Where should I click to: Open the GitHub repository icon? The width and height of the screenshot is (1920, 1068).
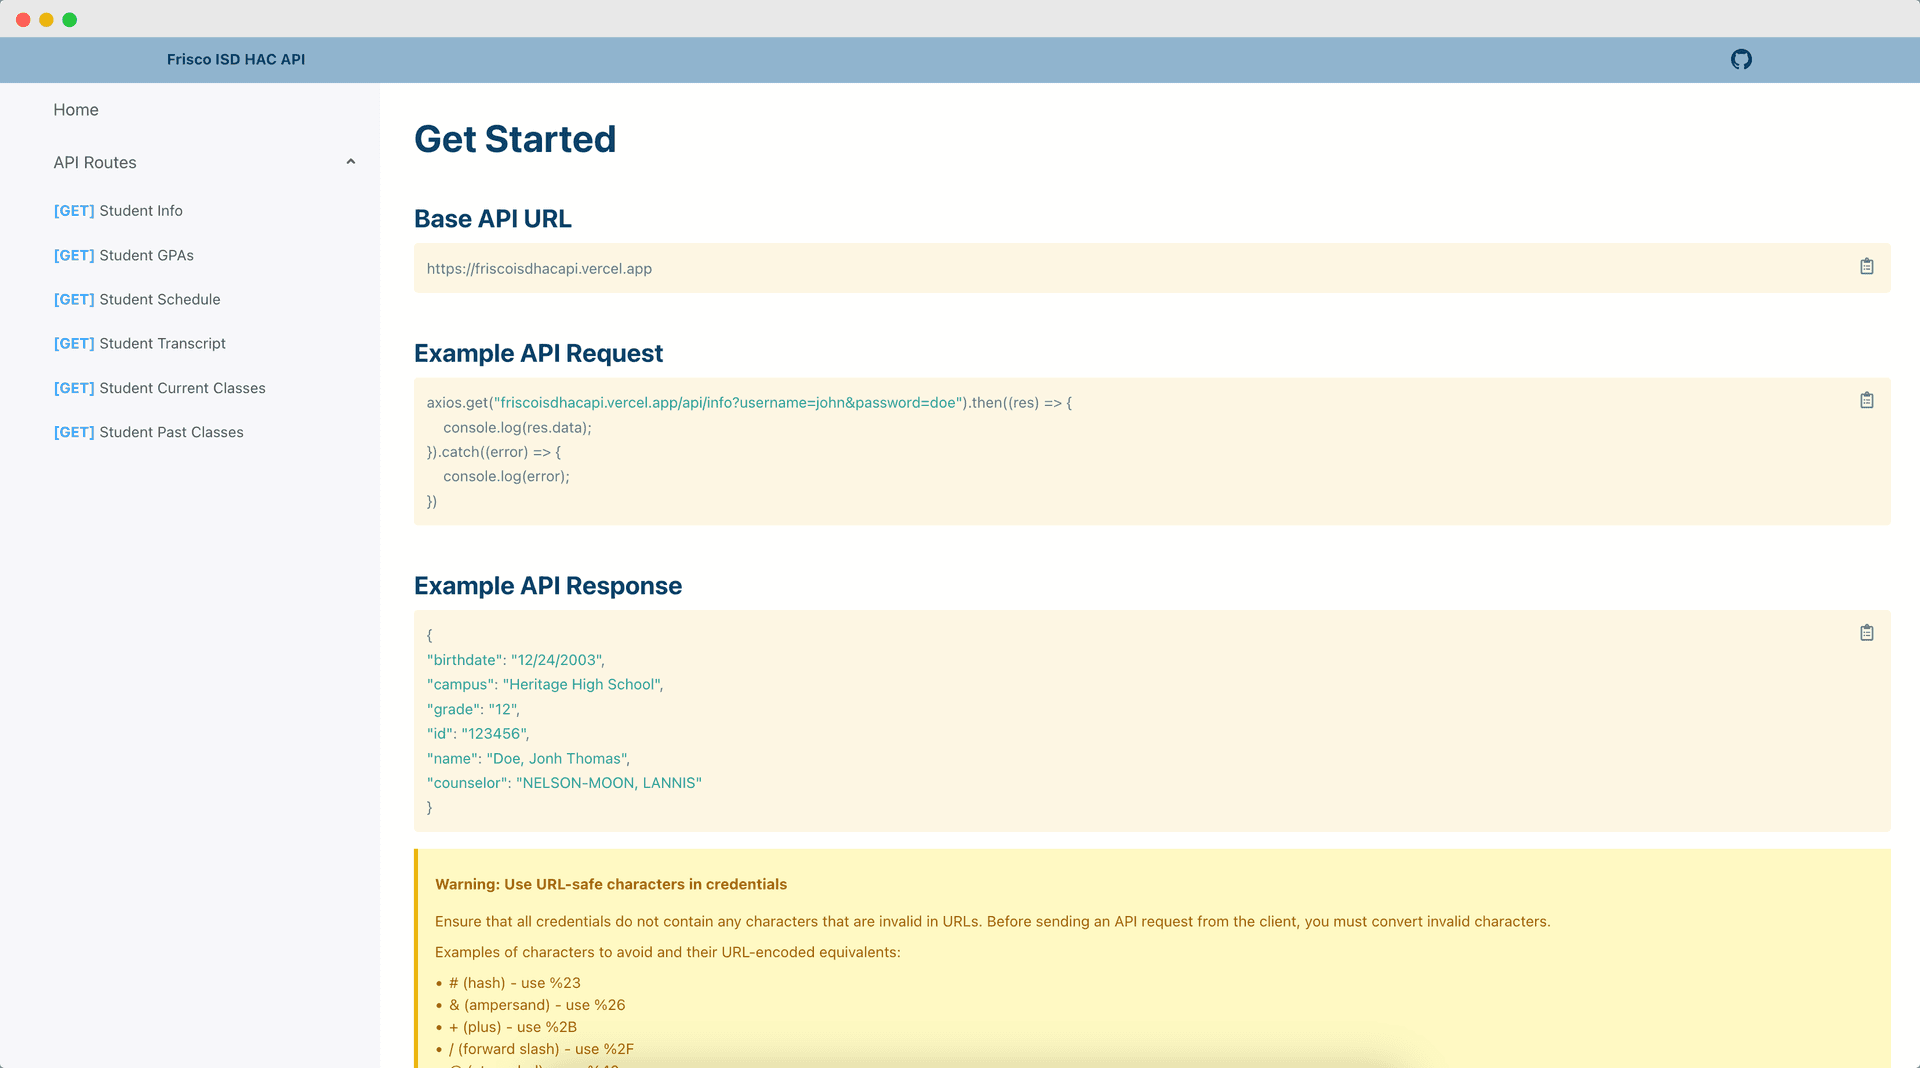point(1741,59)
